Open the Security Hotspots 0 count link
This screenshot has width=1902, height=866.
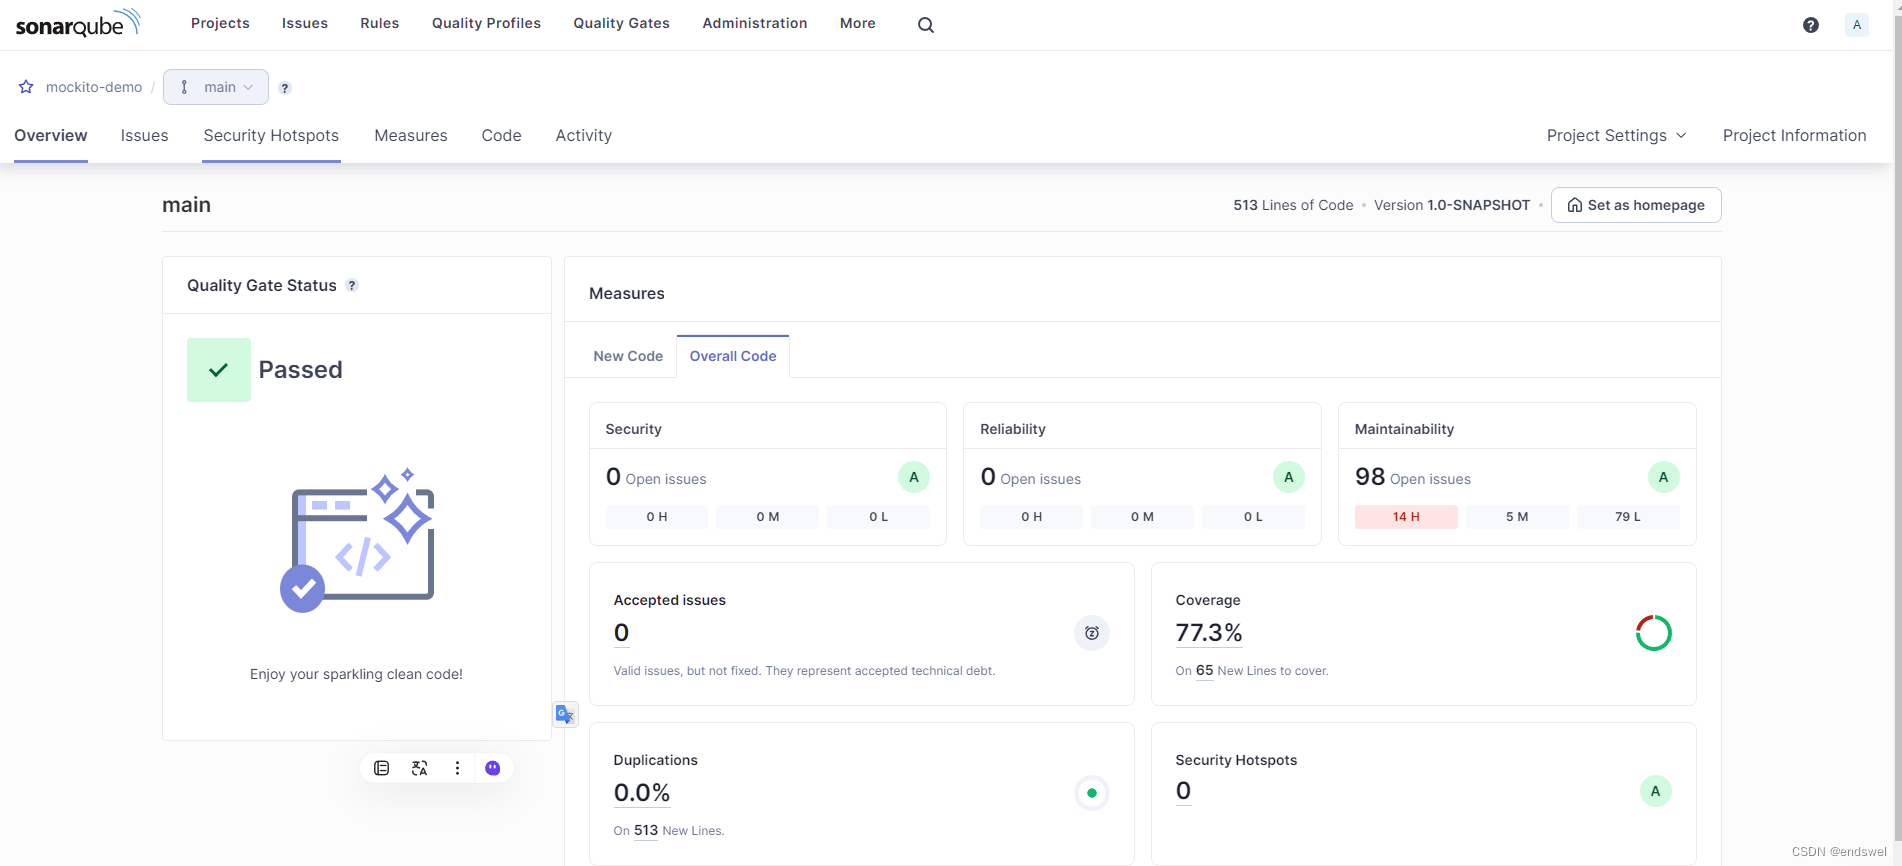[1183, 791]
